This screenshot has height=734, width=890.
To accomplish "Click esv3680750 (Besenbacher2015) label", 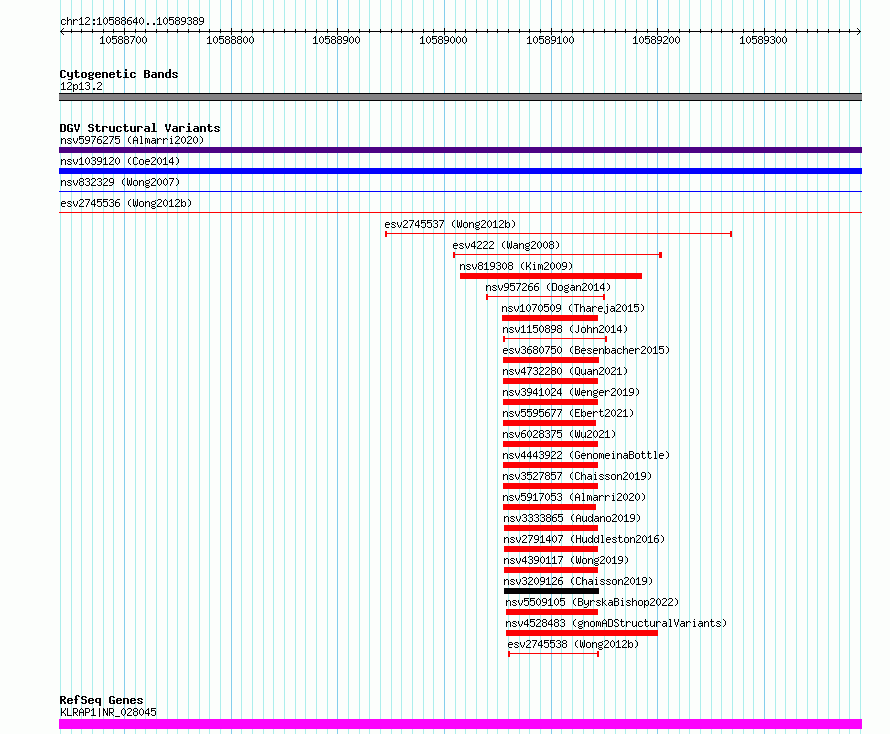I will 586,350.
